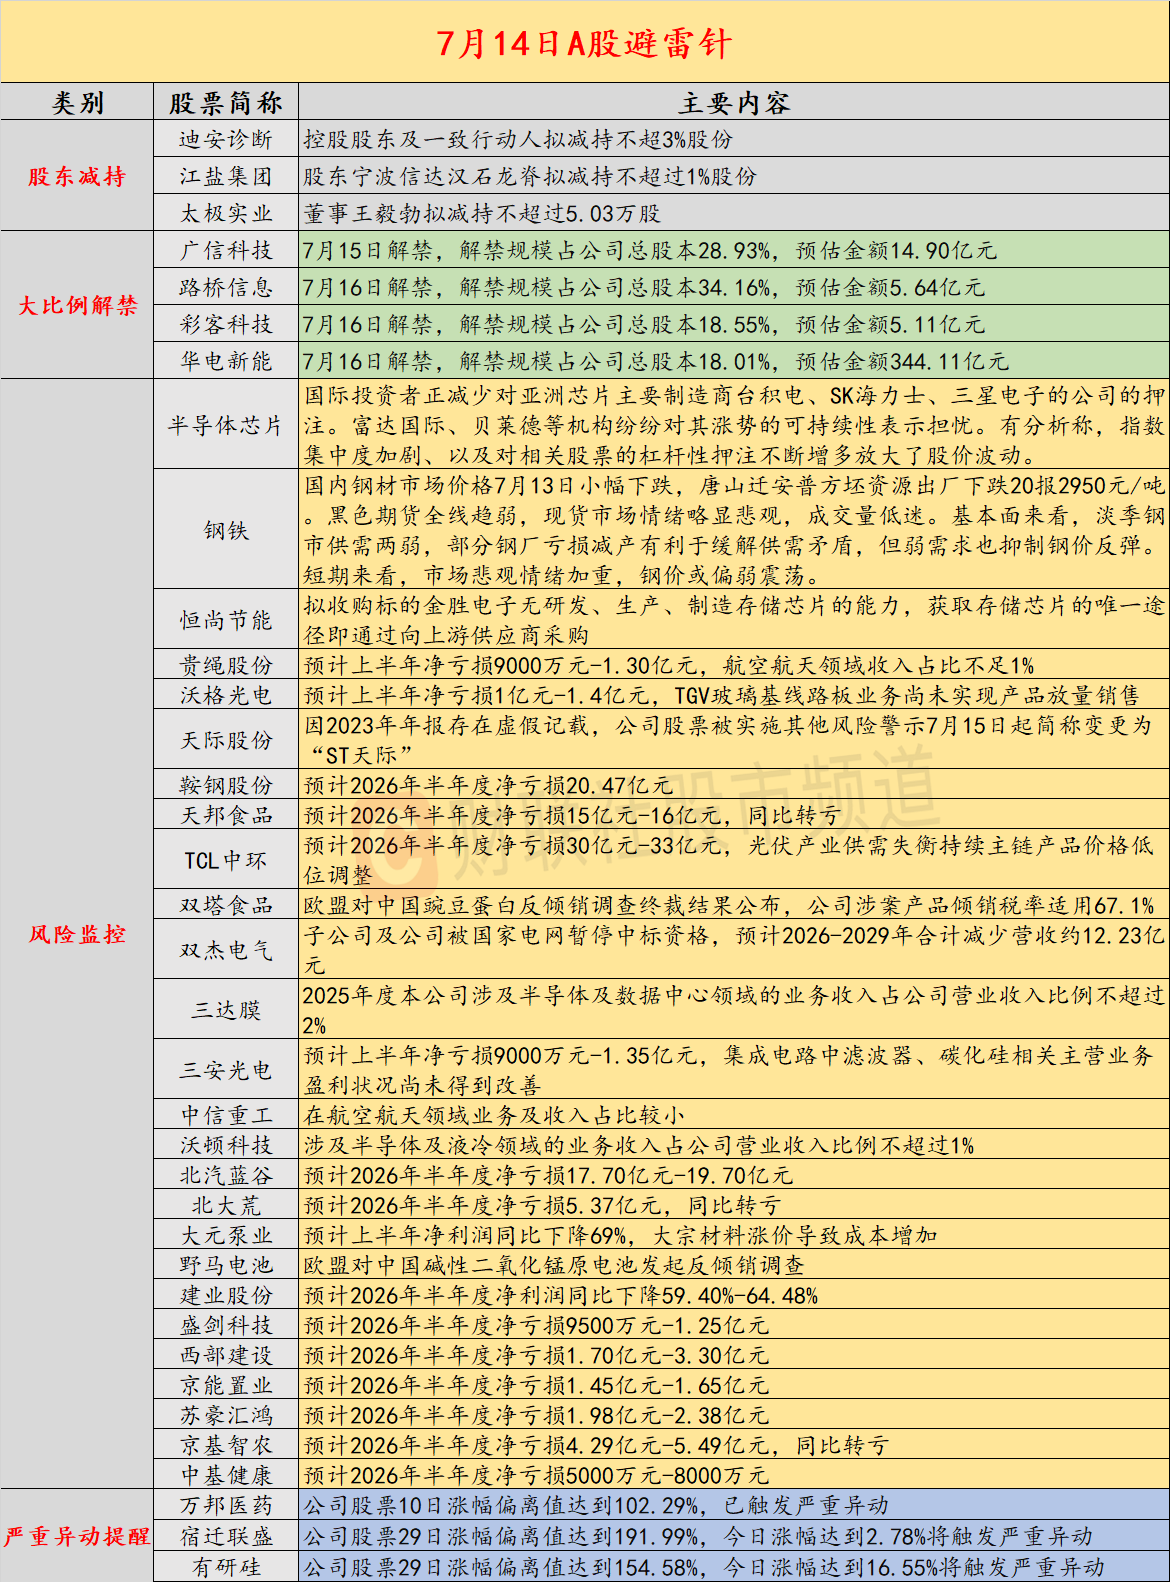The image size is (1170, 1582).
Task: Select text '预计2026年半年度净亏损5000万元-8000万元'
Action: 536,1475
